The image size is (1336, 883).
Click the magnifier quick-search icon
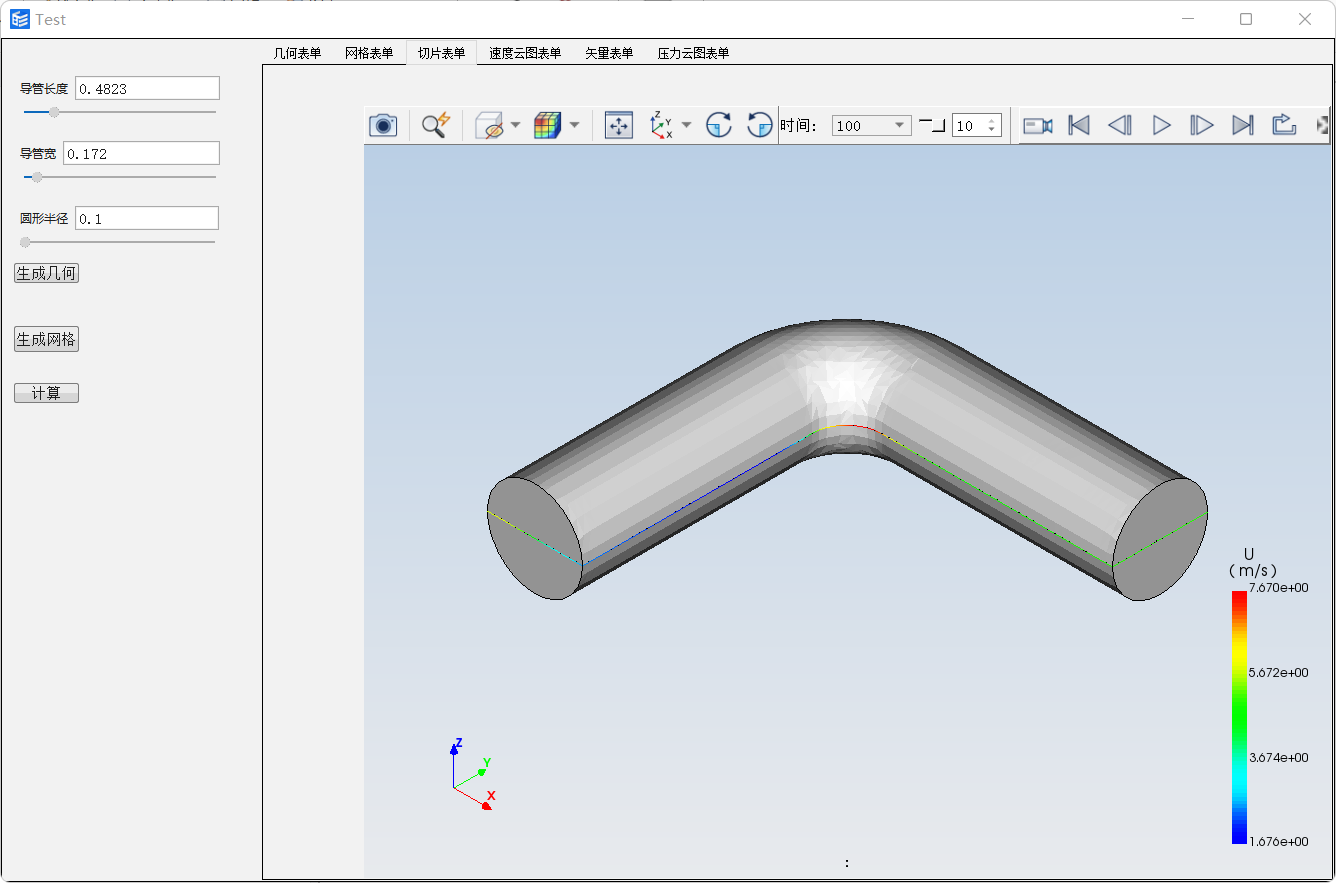[435, 125]
